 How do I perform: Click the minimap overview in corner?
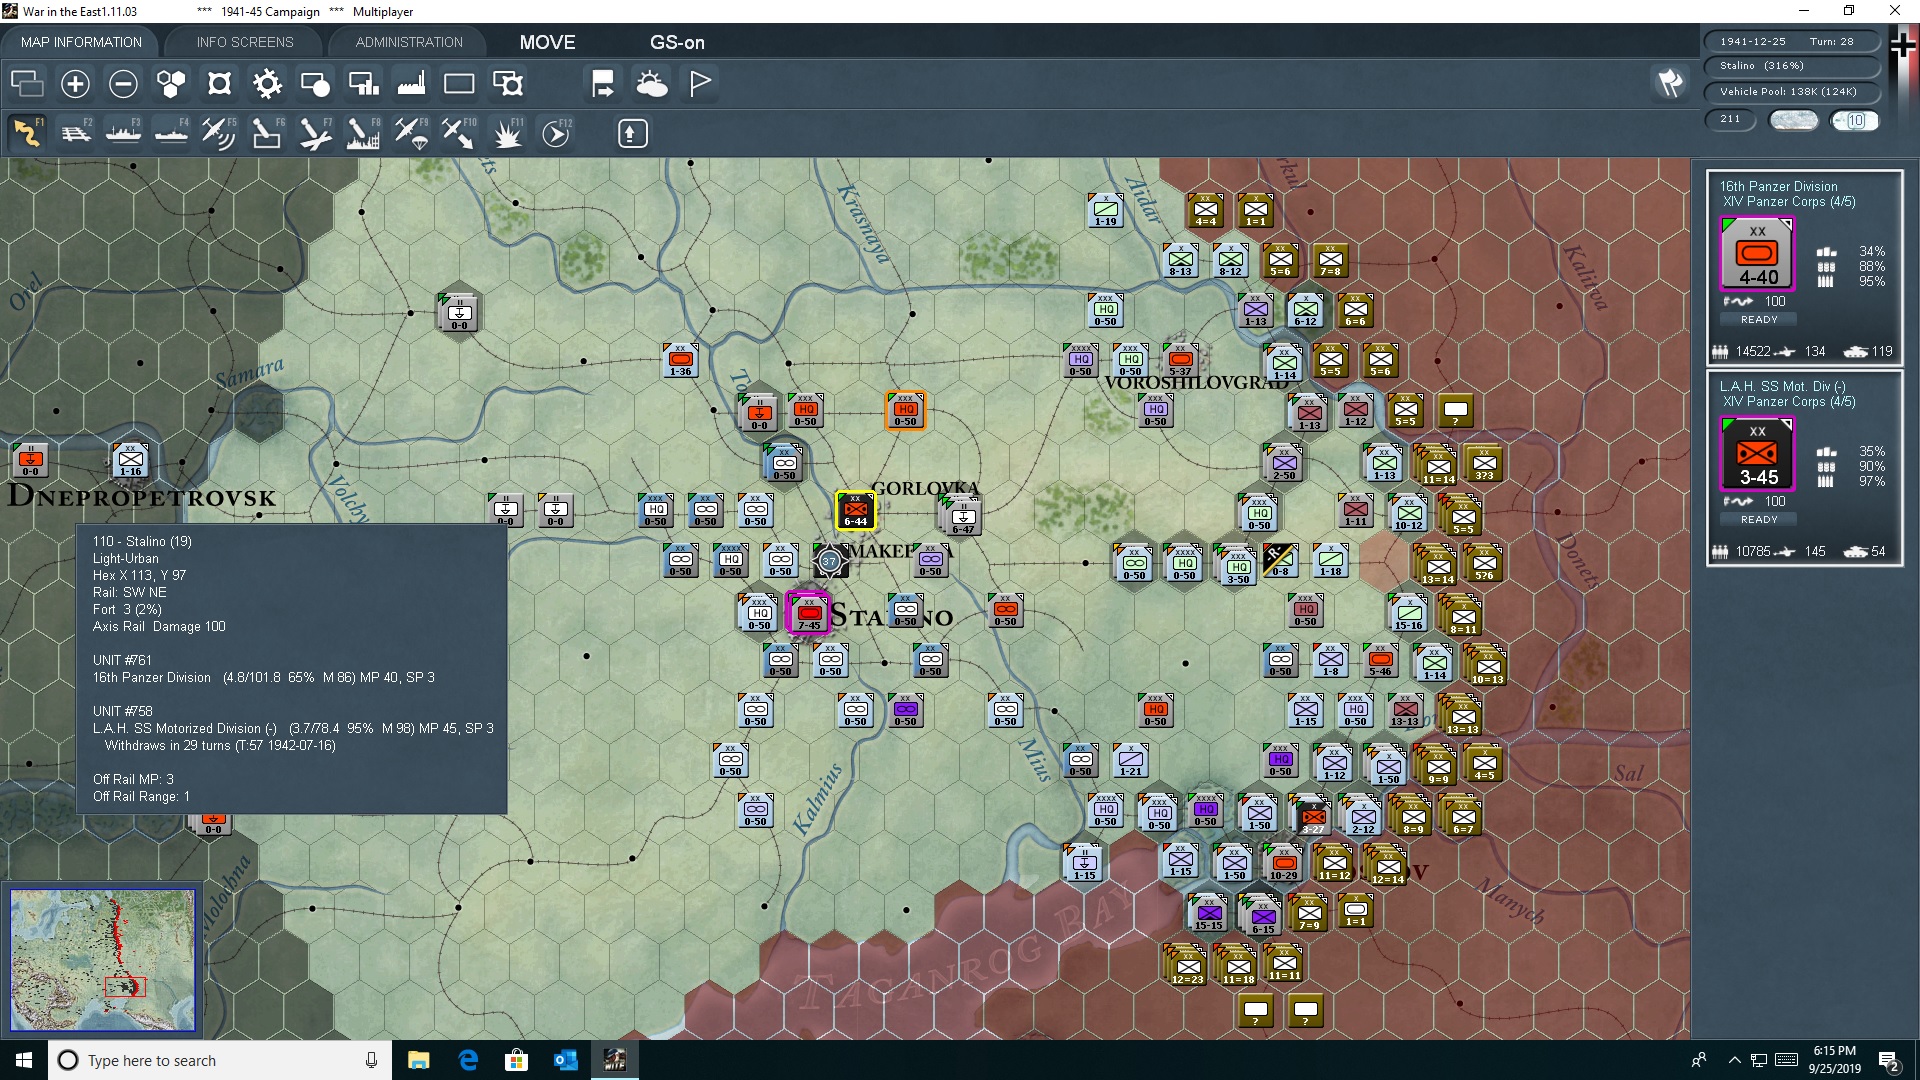pos(103,960)
